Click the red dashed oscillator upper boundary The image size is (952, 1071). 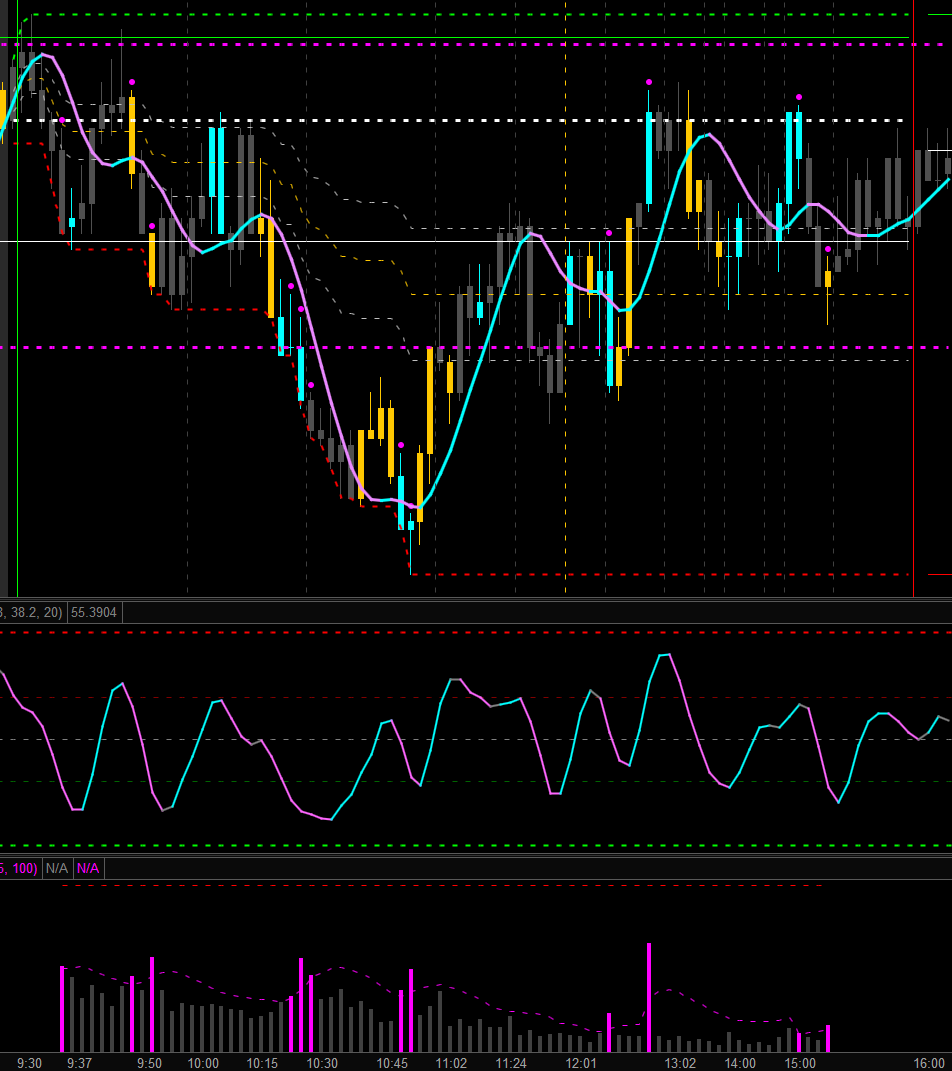coord(500,632)
